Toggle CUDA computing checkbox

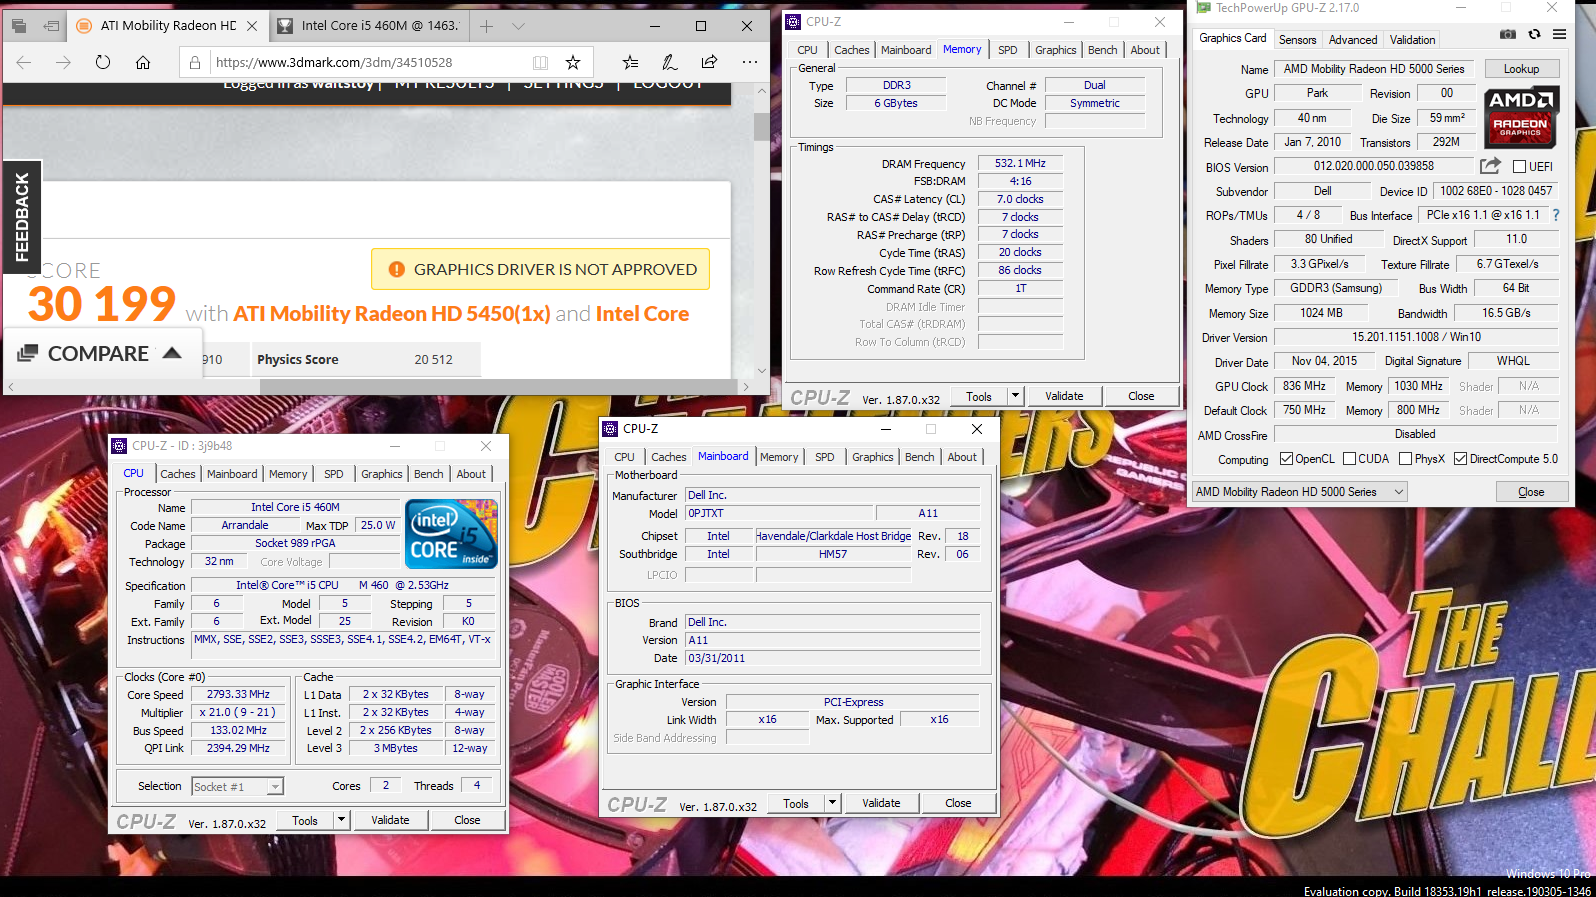[x=1349, y=459]
